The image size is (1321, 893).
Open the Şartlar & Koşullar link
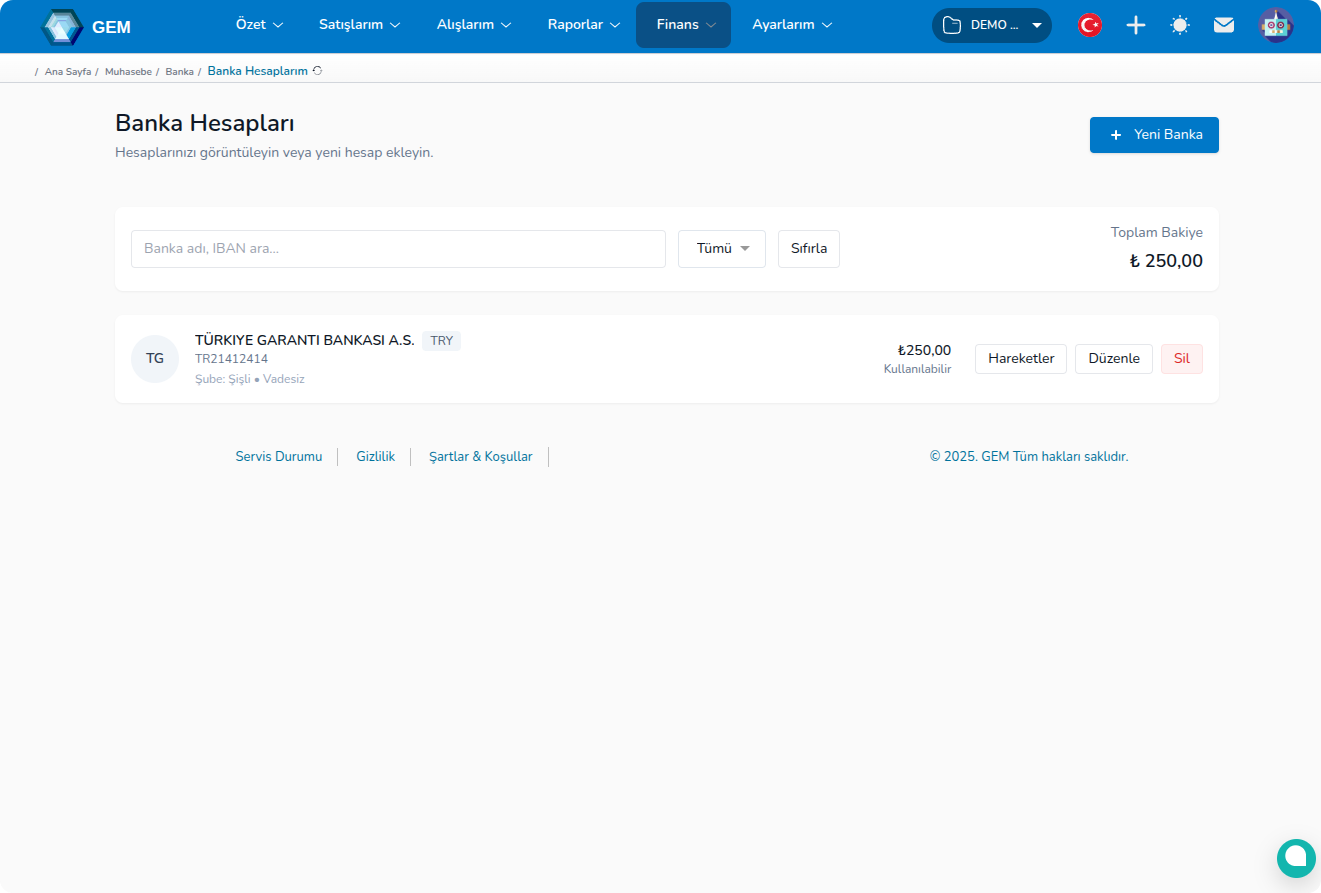click(x=481, y=457)
